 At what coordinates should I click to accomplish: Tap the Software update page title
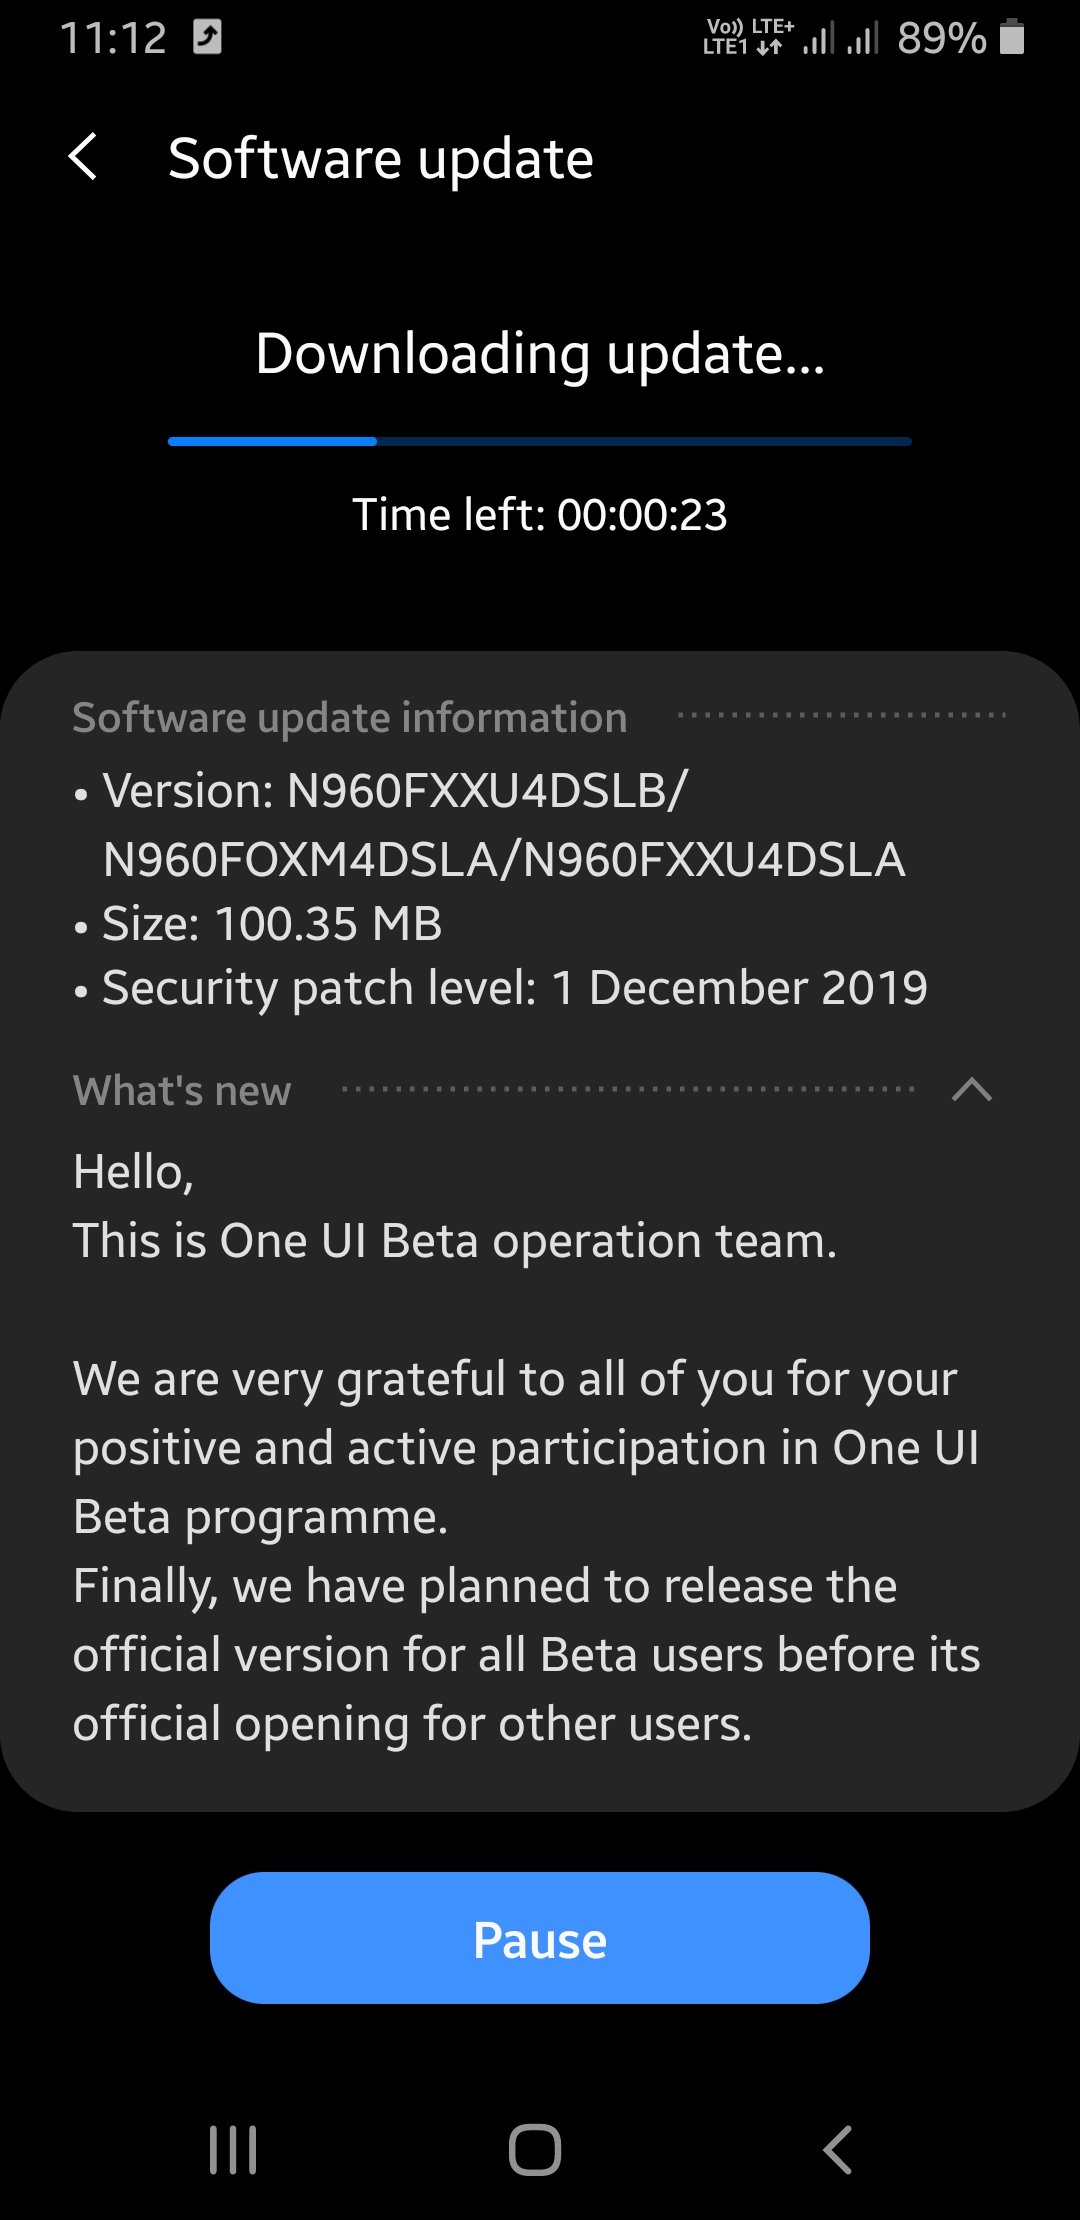click(381, 158)
